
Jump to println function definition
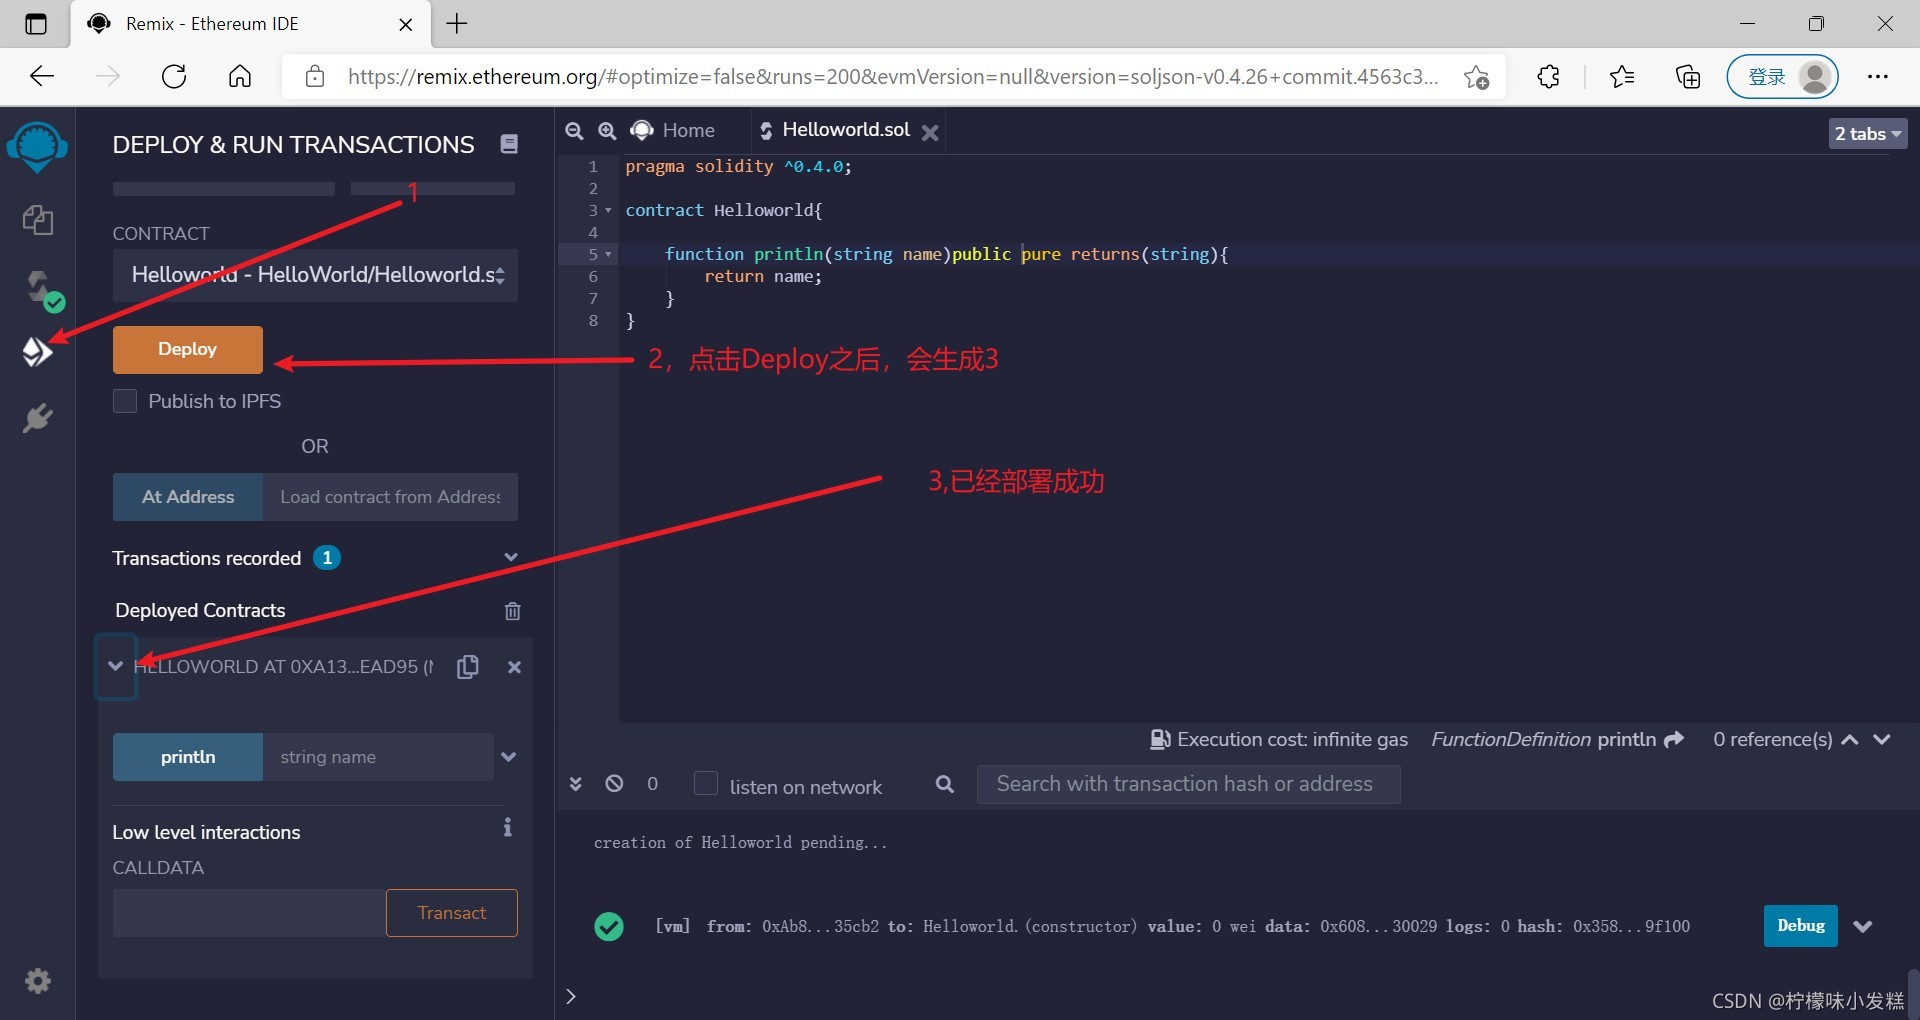[1674, 739]
